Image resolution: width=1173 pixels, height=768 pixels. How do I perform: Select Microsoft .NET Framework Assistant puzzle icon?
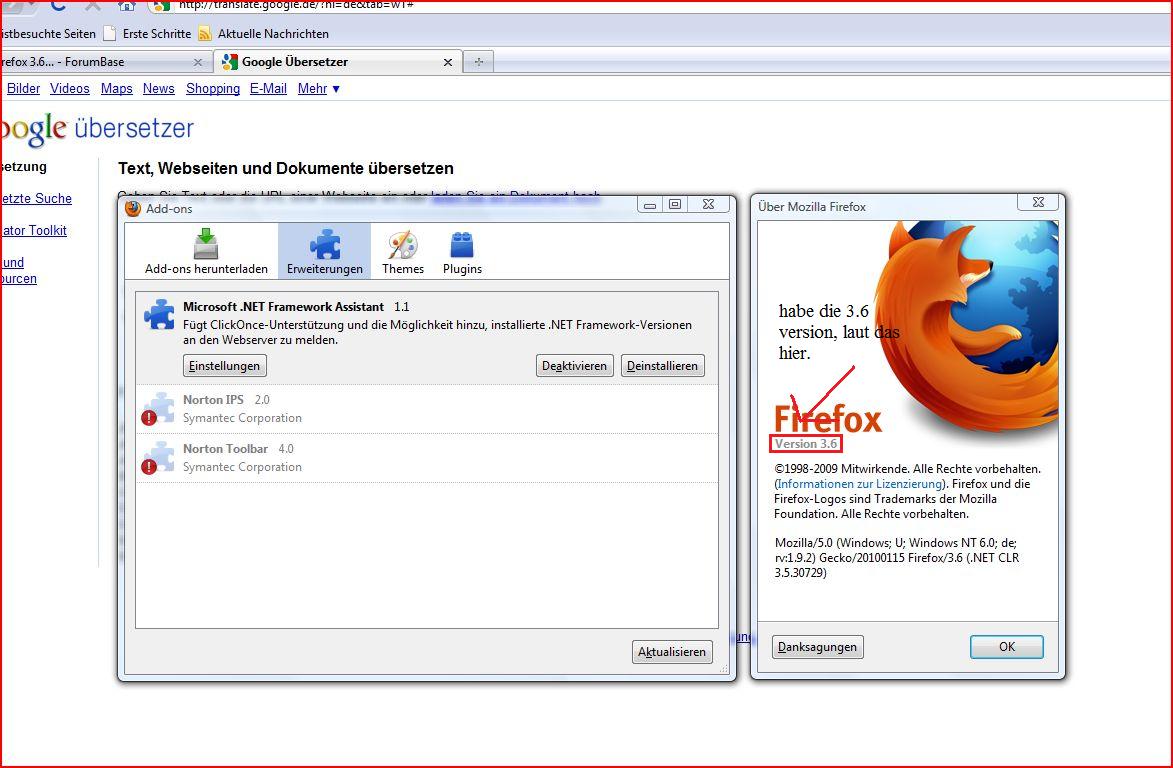159,314
